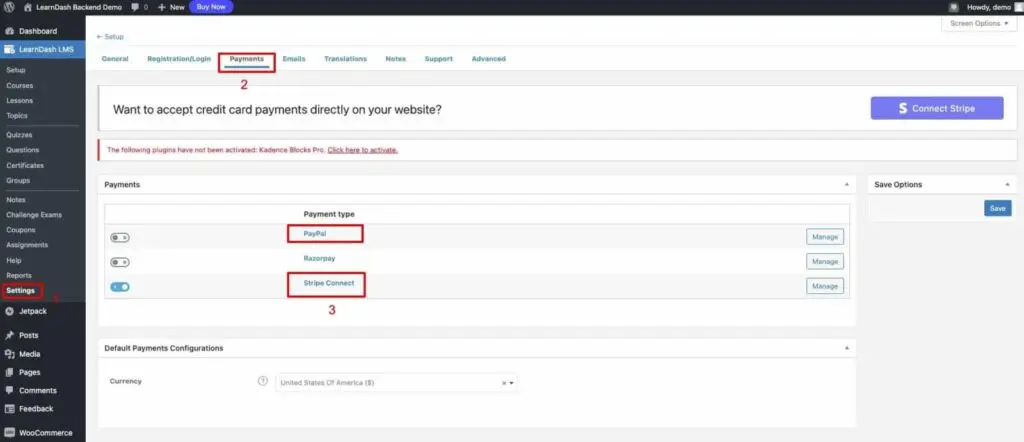The image size is (1024, 442).
Task: Open the Advanced tab
Action: (488, 59)
